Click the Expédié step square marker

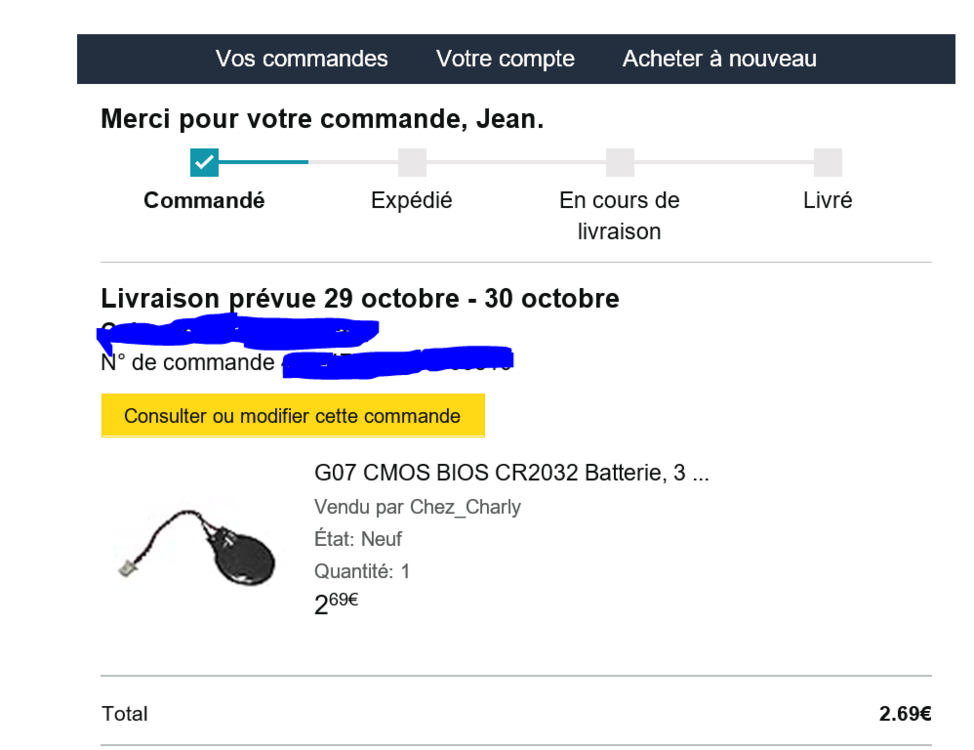coord(412,162)
